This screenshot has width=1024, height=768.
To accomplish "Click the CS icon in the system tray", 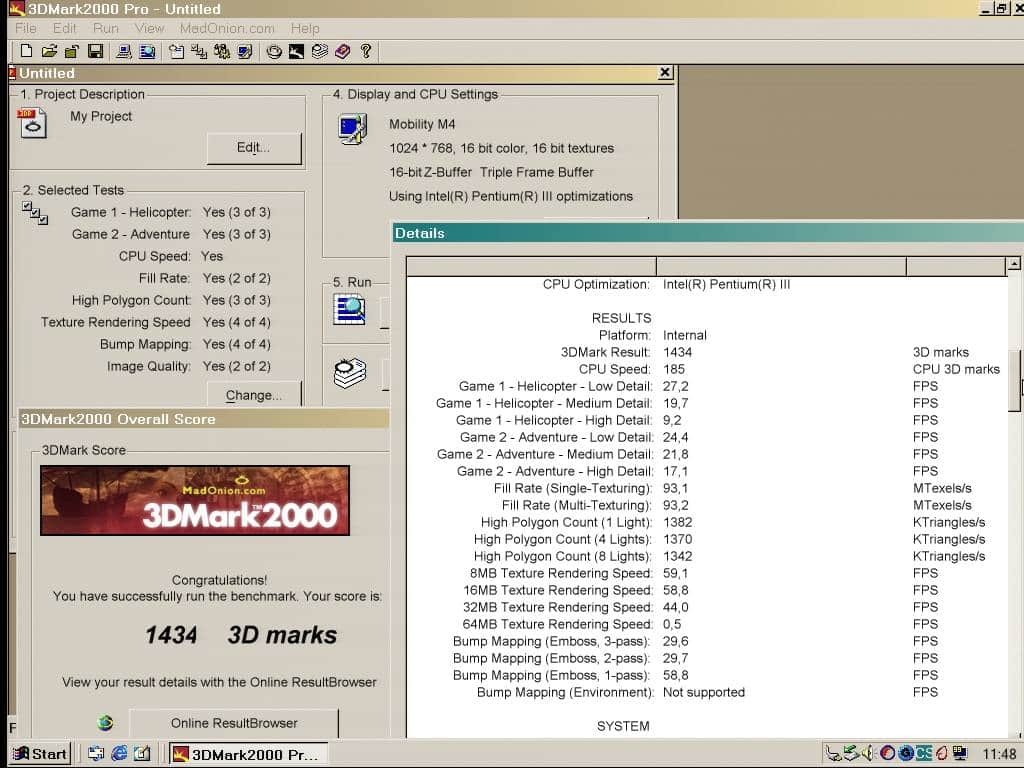I will tap(923, 754).
